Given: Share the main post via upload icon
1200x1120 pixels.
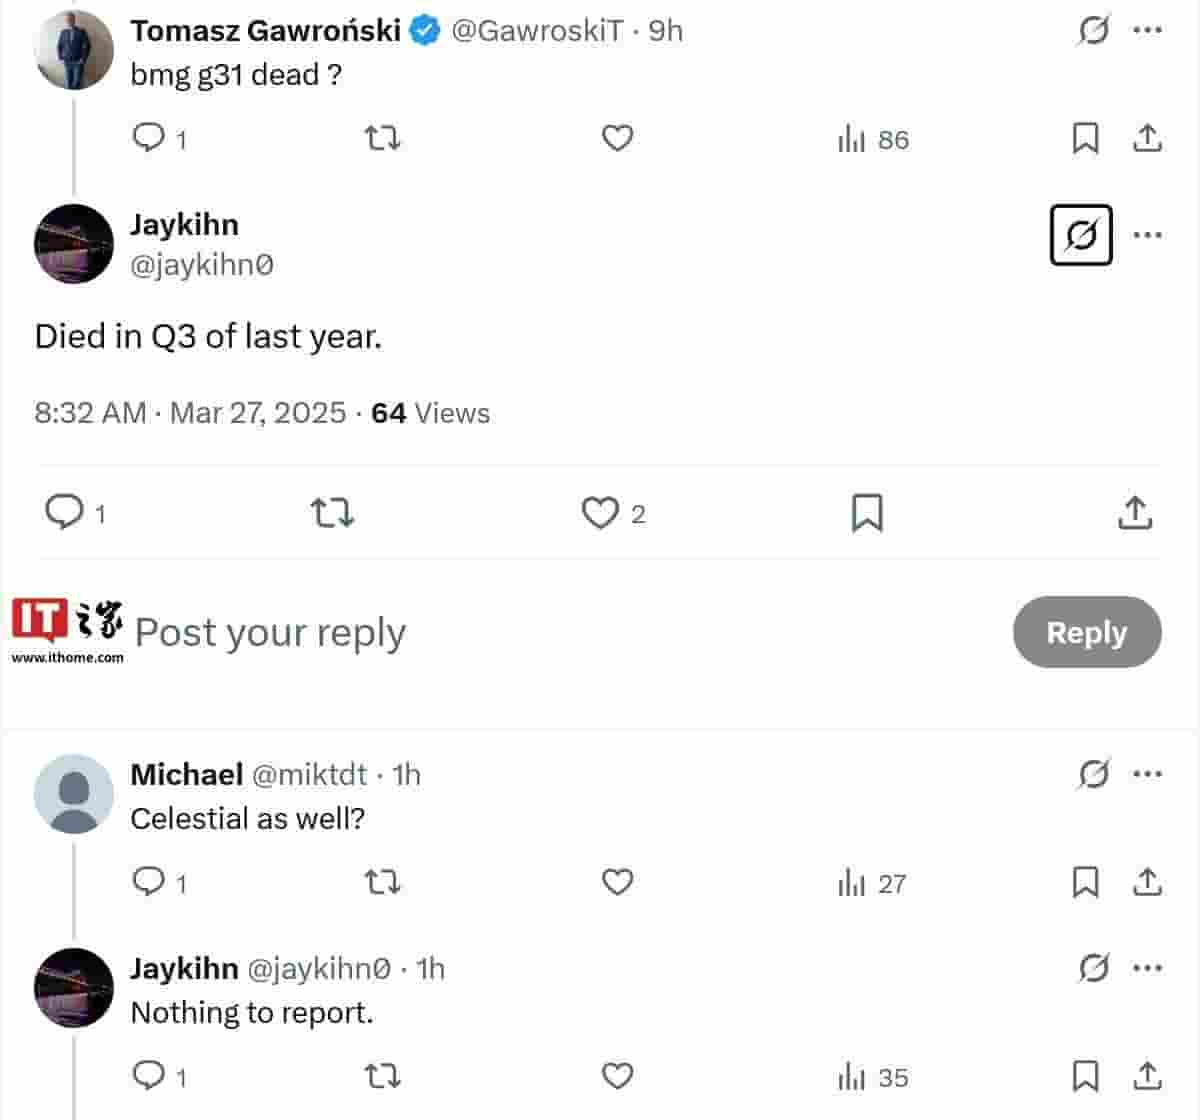Looking at the screenshot, I should coord(1135,513).
